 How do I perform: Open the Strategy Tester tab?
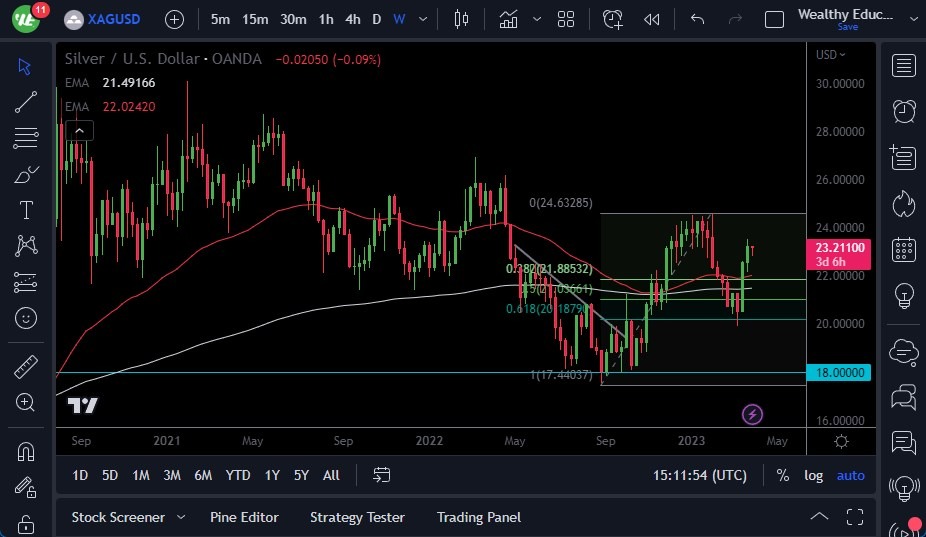(x=357, y=517)
